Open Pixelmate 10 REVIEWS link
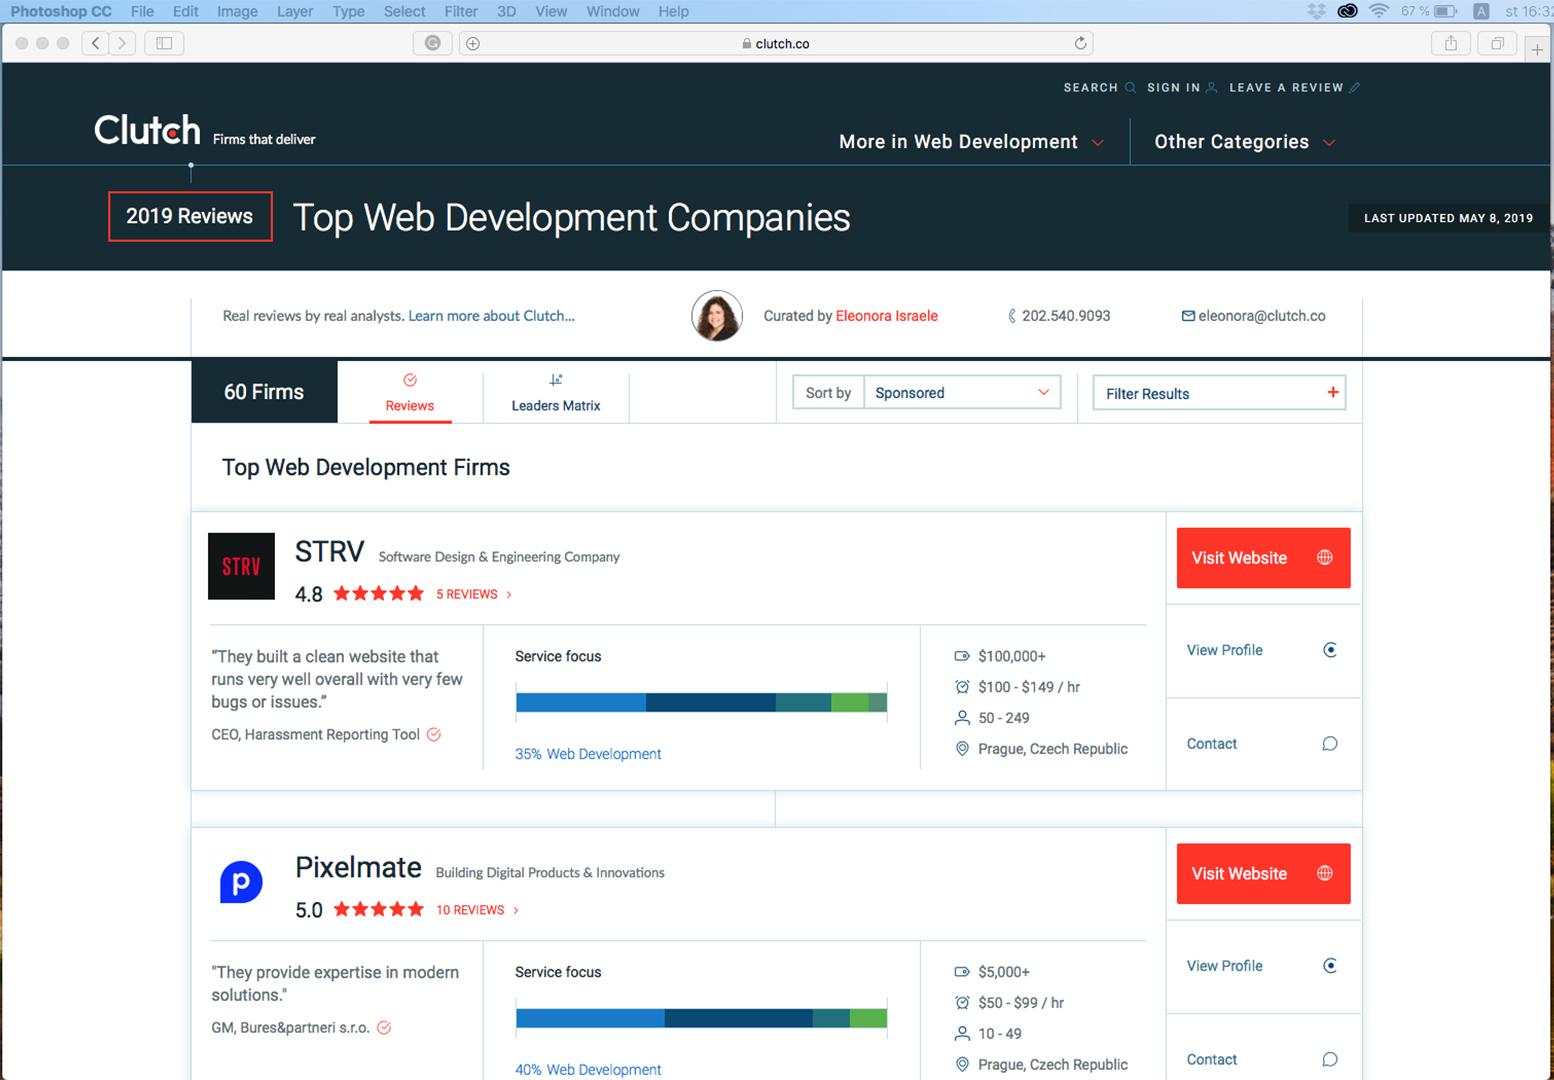Image resolution: width=1554 pixels, height=1080 pixels. point(477,910)
